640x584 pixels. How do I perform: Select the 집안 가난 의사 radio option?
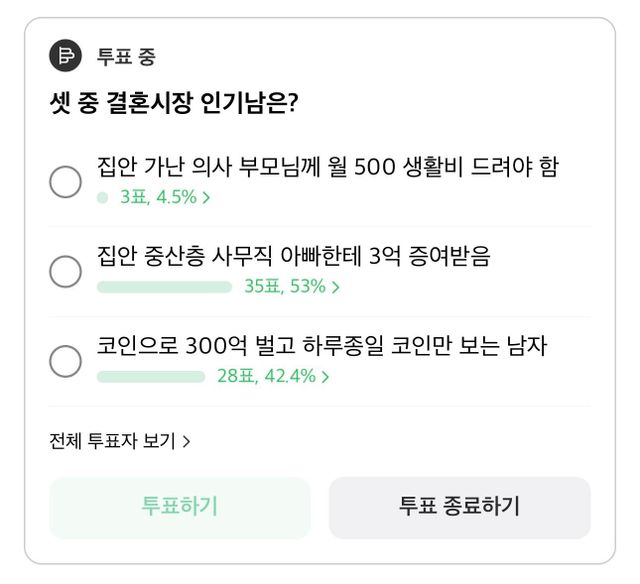click(x=66, y=181)
